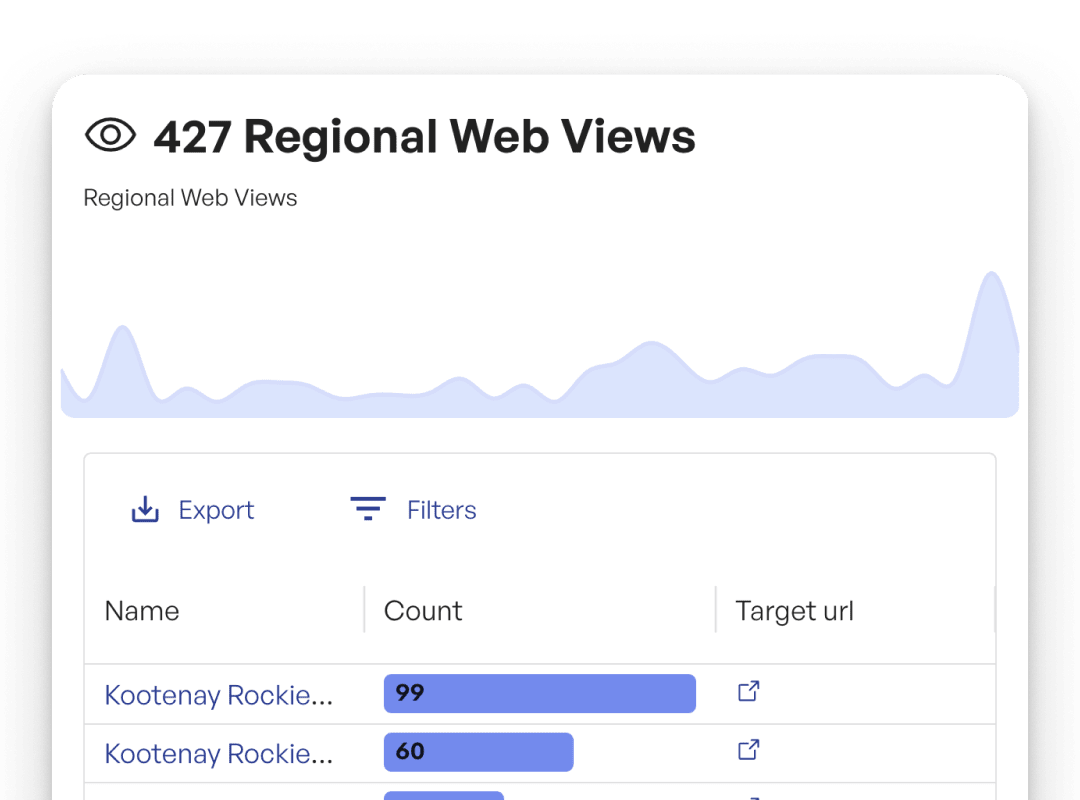Click the divider between Count and Target url
This screenshot has width=1080, height=800.
[716, 610]
